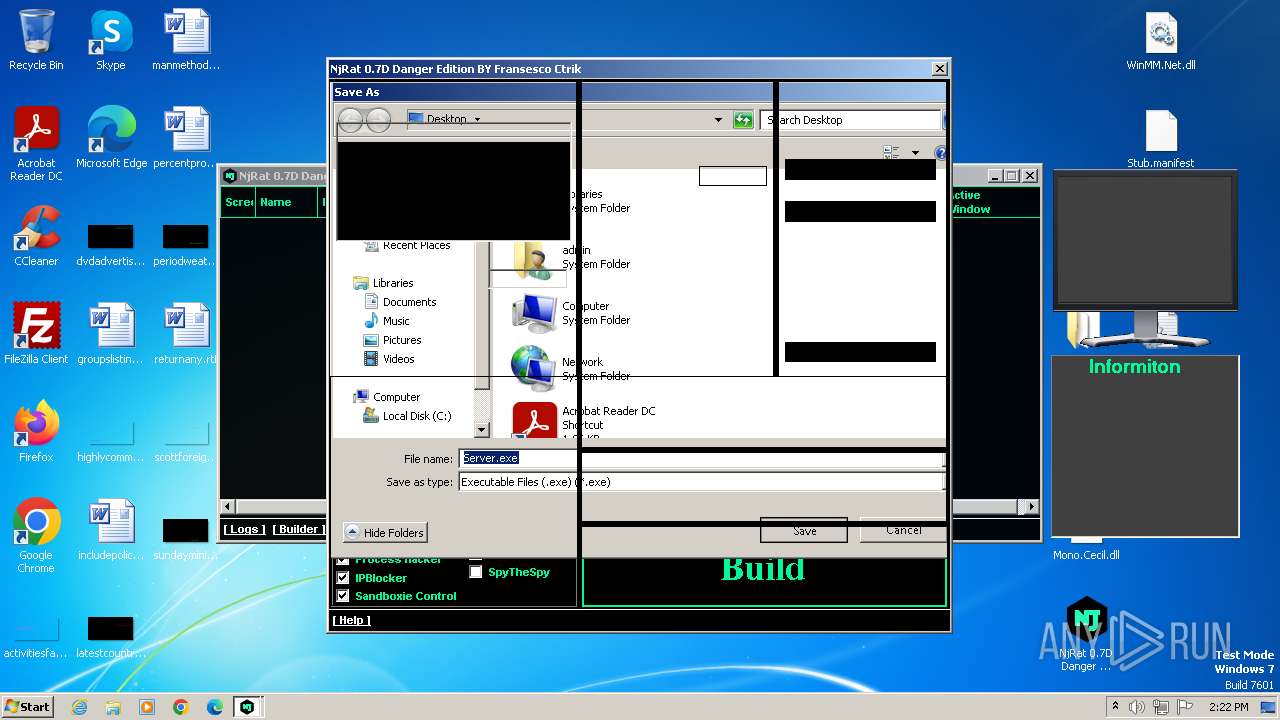
Task: Select the Stub.manifest desktop file
Action: pyautogui.click(x=1160, y=139)
